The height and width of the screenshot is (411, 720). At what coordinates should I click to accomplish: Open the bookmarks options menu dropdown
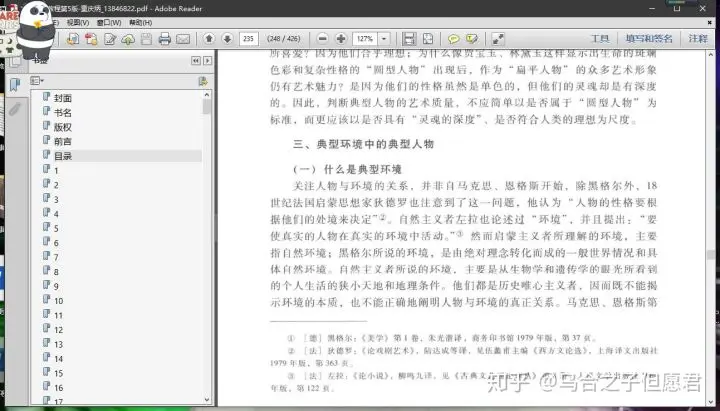coord(37,81)
